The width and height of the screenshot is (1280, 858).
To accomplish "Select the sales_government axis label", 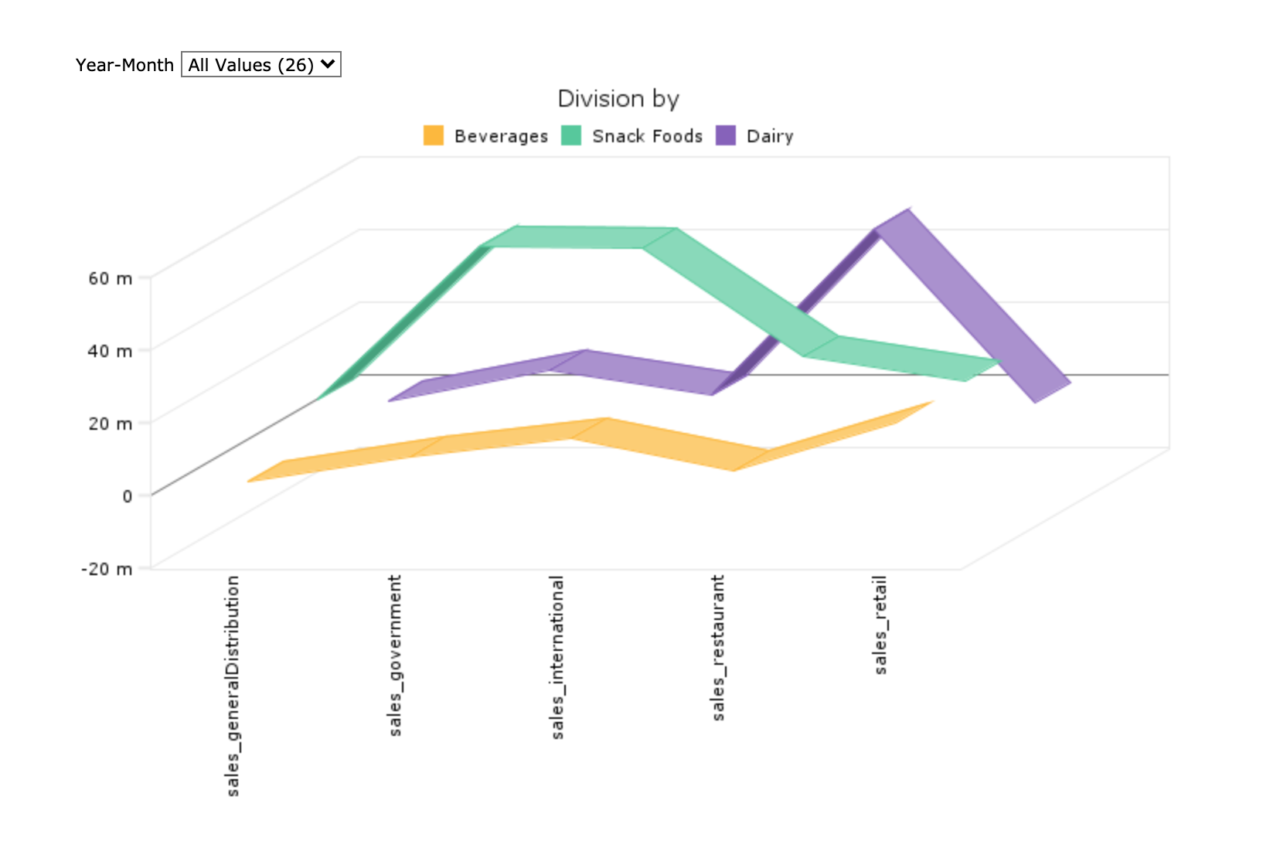I will point(396,655).
